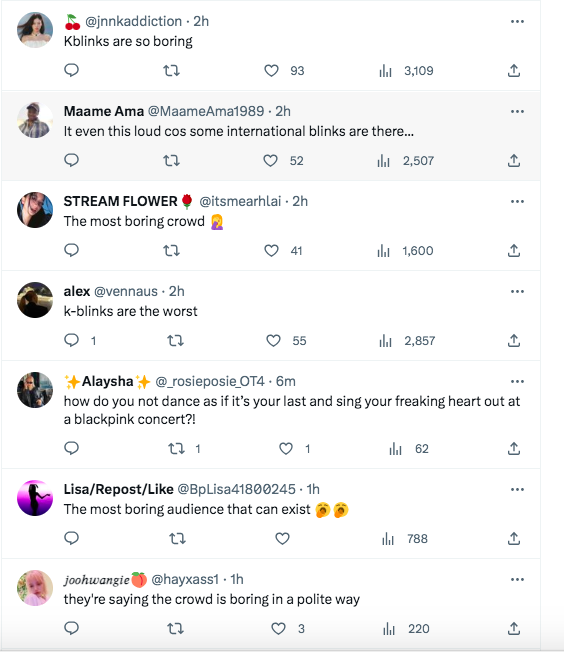This screenshot has height=652, width=564.
Task: Like Lisa/Repost/Like's boring audience tweet
Action: click(282, 538)
